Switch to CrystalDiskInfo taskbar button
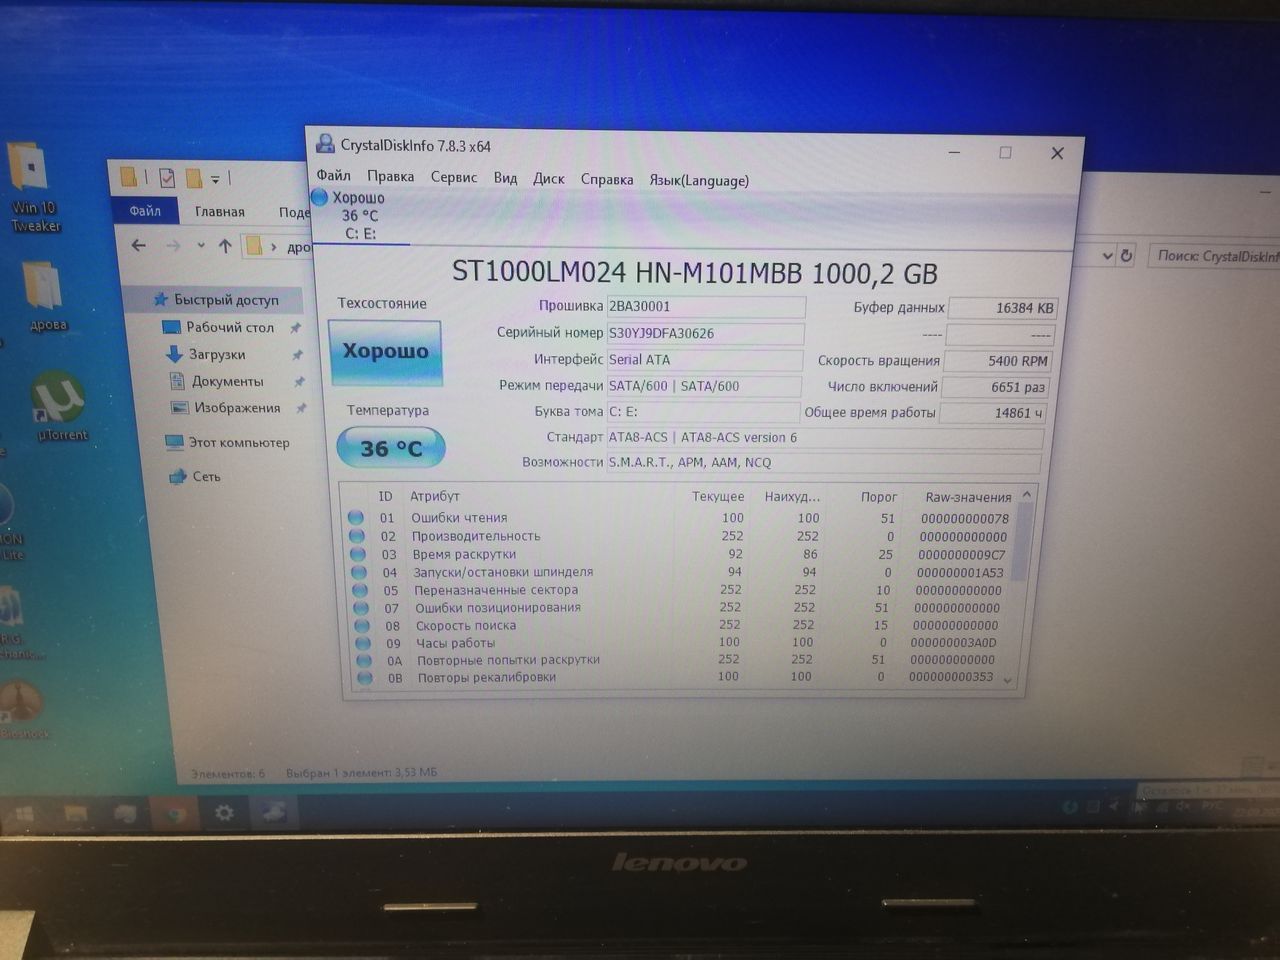This screenshot has width=1280, height=960. pos(274,813)
